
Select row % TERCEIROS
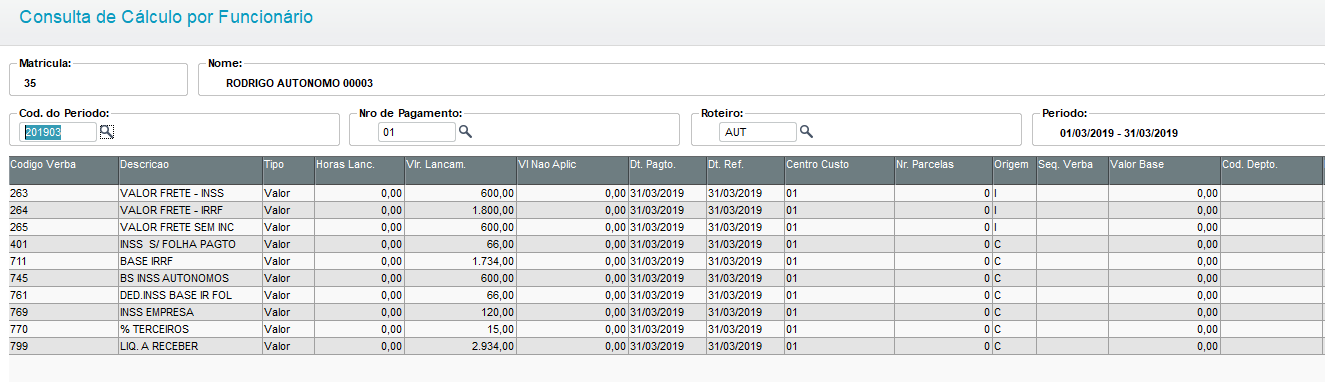point(666,329)
